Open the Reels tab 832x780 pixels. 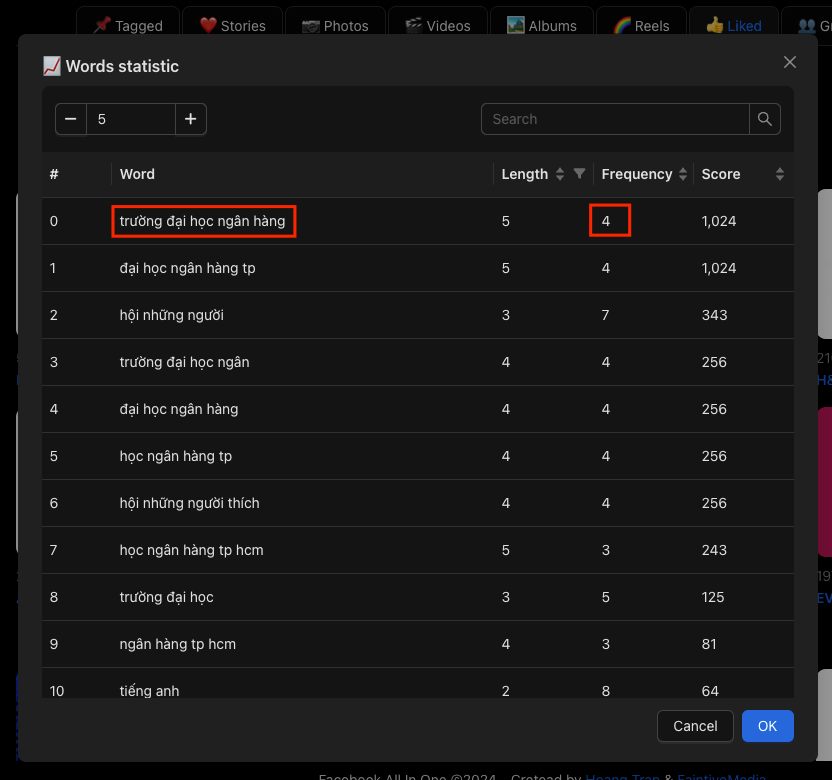pos(641,25)
